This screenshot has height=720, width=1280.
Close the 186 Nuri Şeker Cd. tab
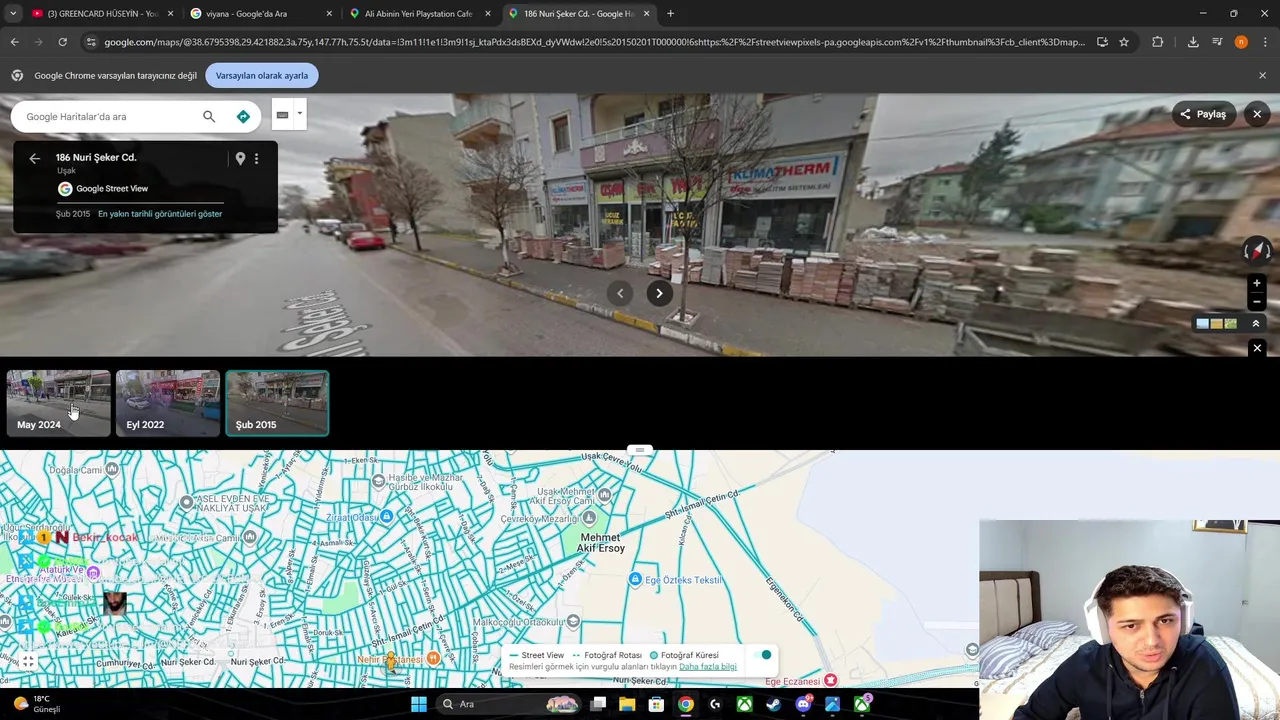point(647,14)
